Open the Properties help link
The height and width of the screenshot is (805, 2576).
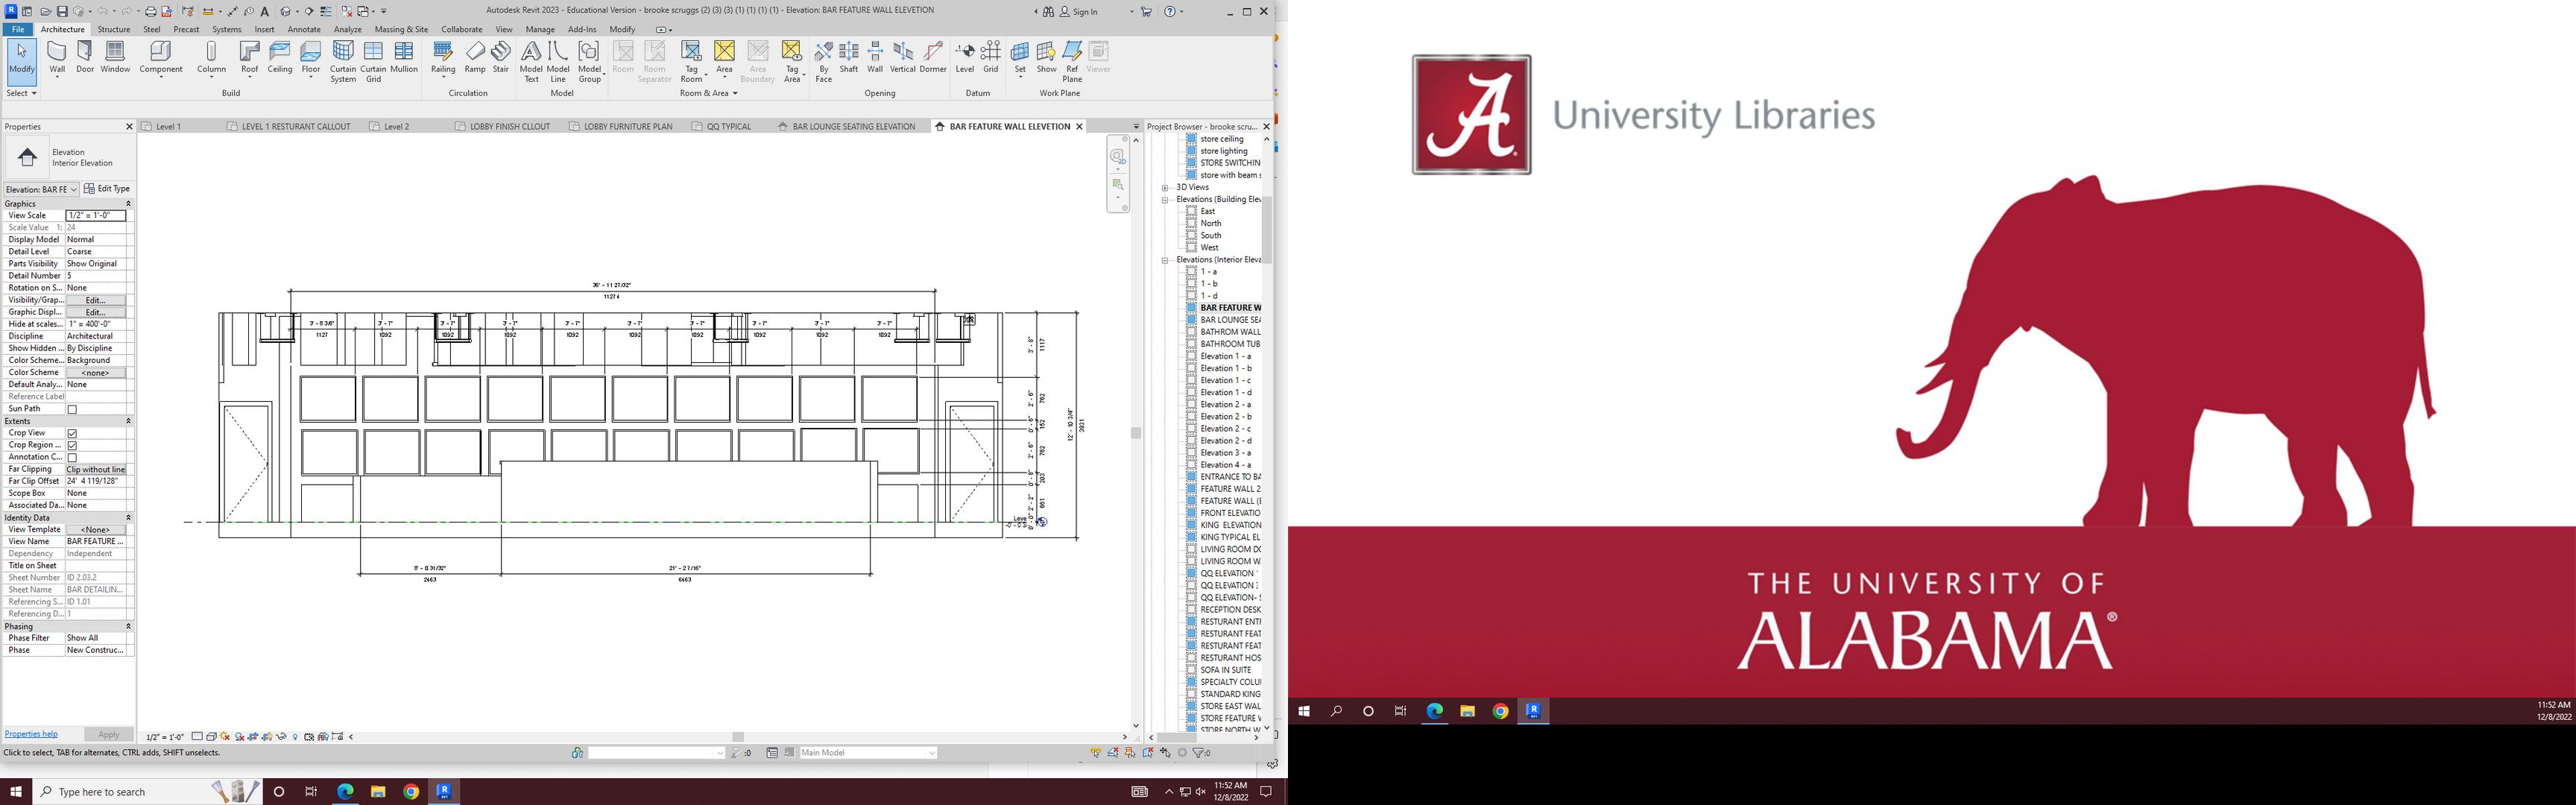[31, 734]
